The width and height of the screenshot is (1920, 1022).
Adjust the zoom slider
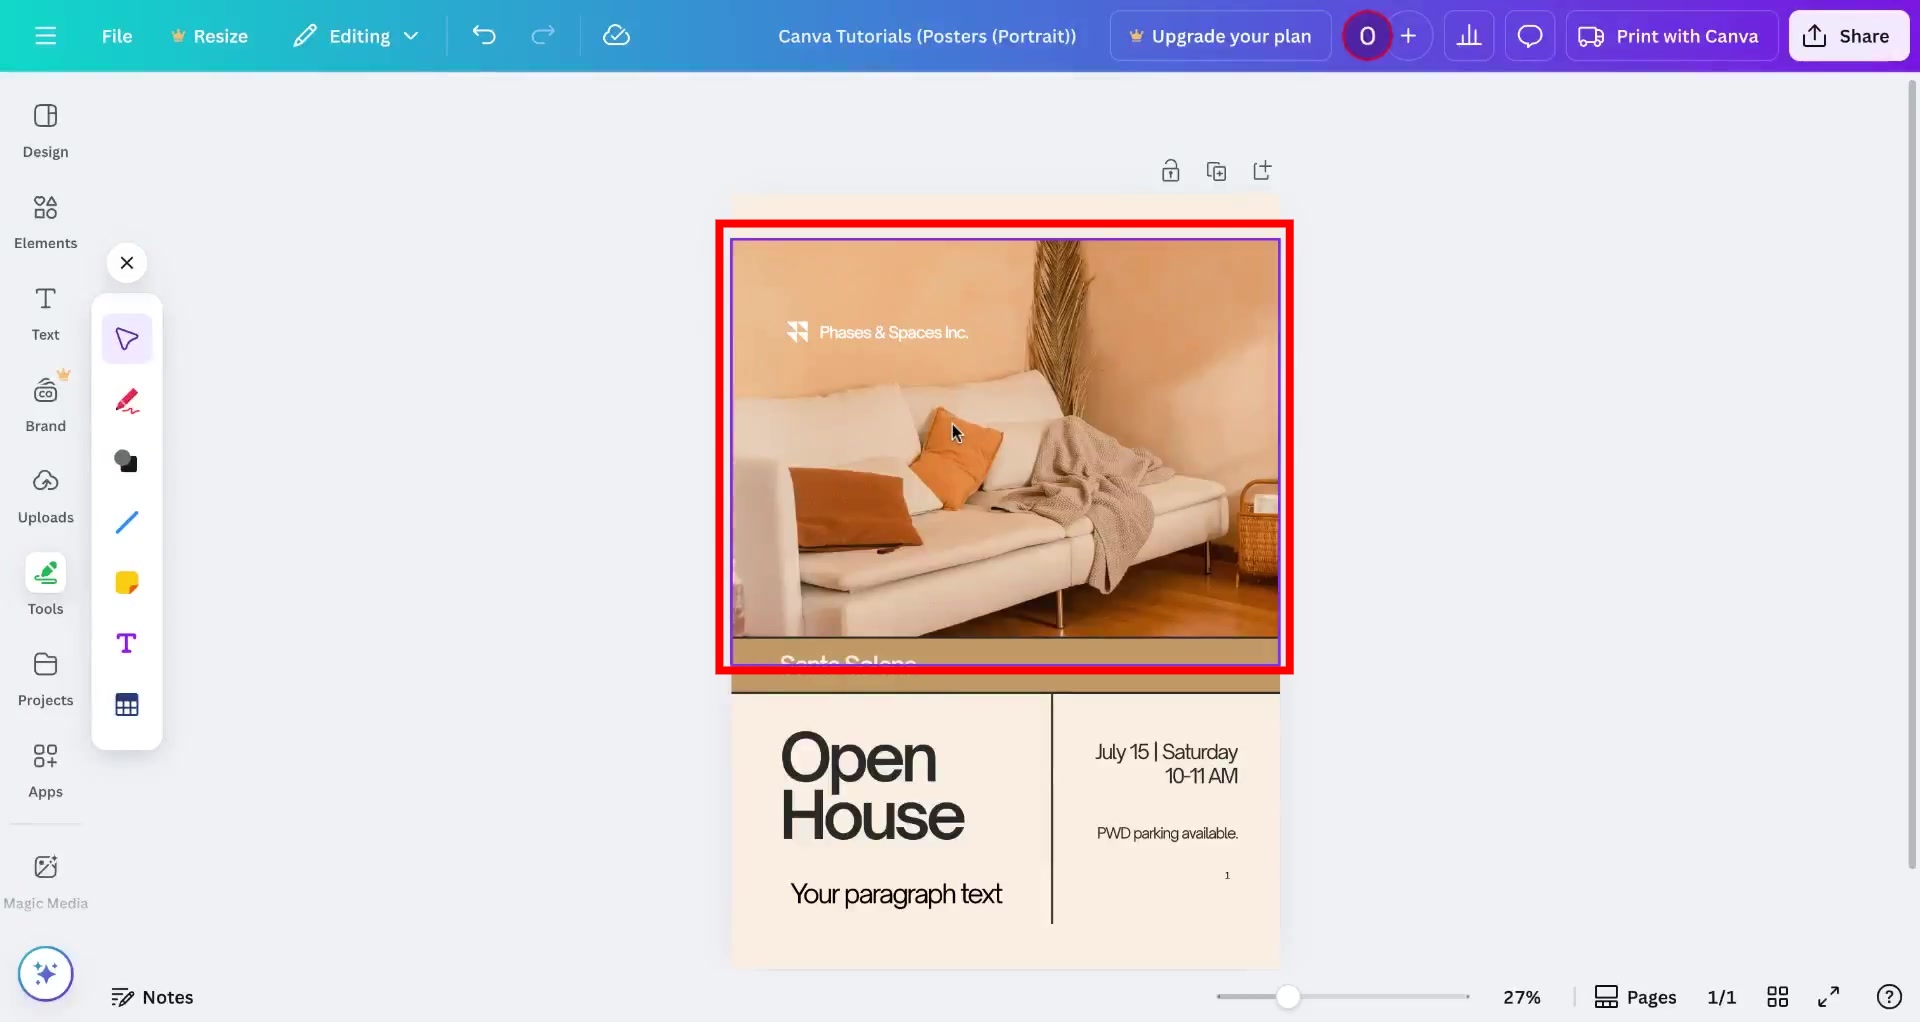pos(1290,996)
